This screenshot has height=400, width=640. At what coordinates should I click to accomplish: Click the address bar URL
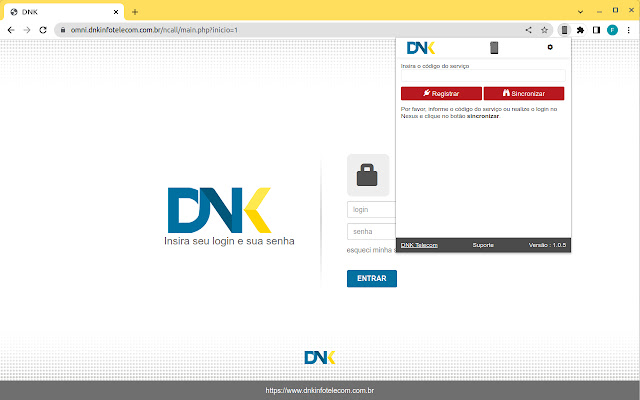(154, 30)
